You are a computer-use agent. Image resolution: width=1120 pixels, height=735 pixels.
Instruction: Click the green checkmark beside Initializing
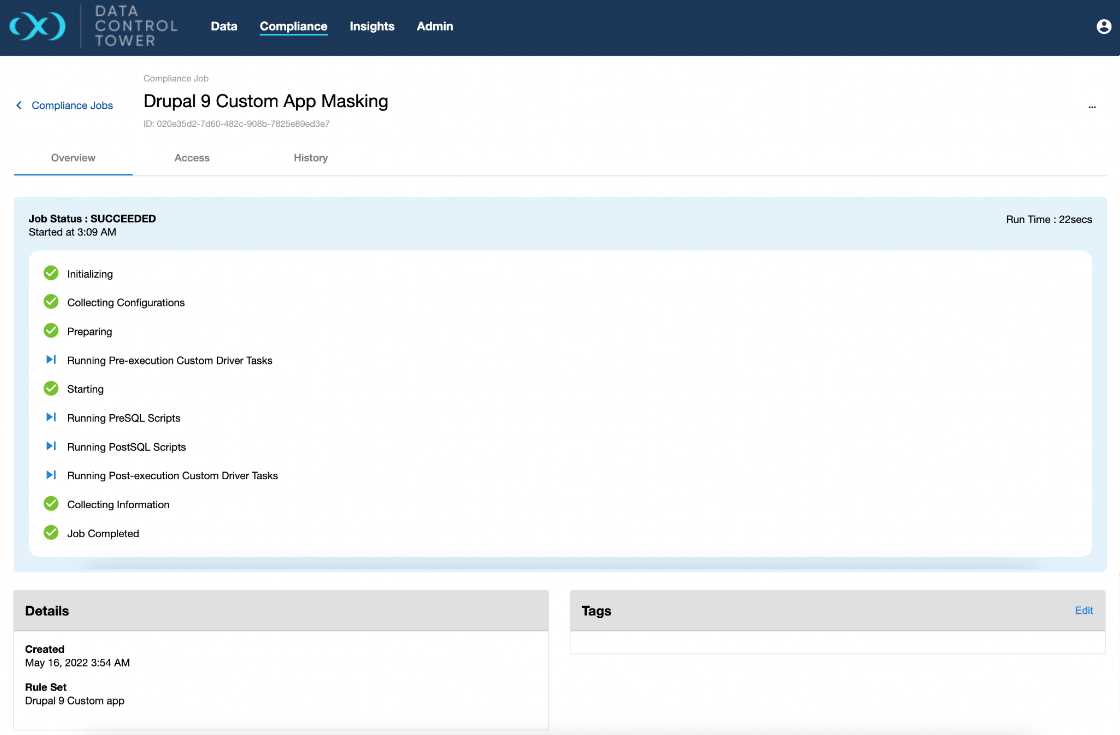coord(51,273)
